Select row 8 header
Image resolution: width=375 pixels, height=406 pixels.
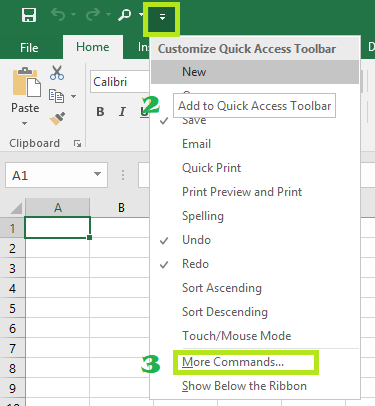click(12, 368)
